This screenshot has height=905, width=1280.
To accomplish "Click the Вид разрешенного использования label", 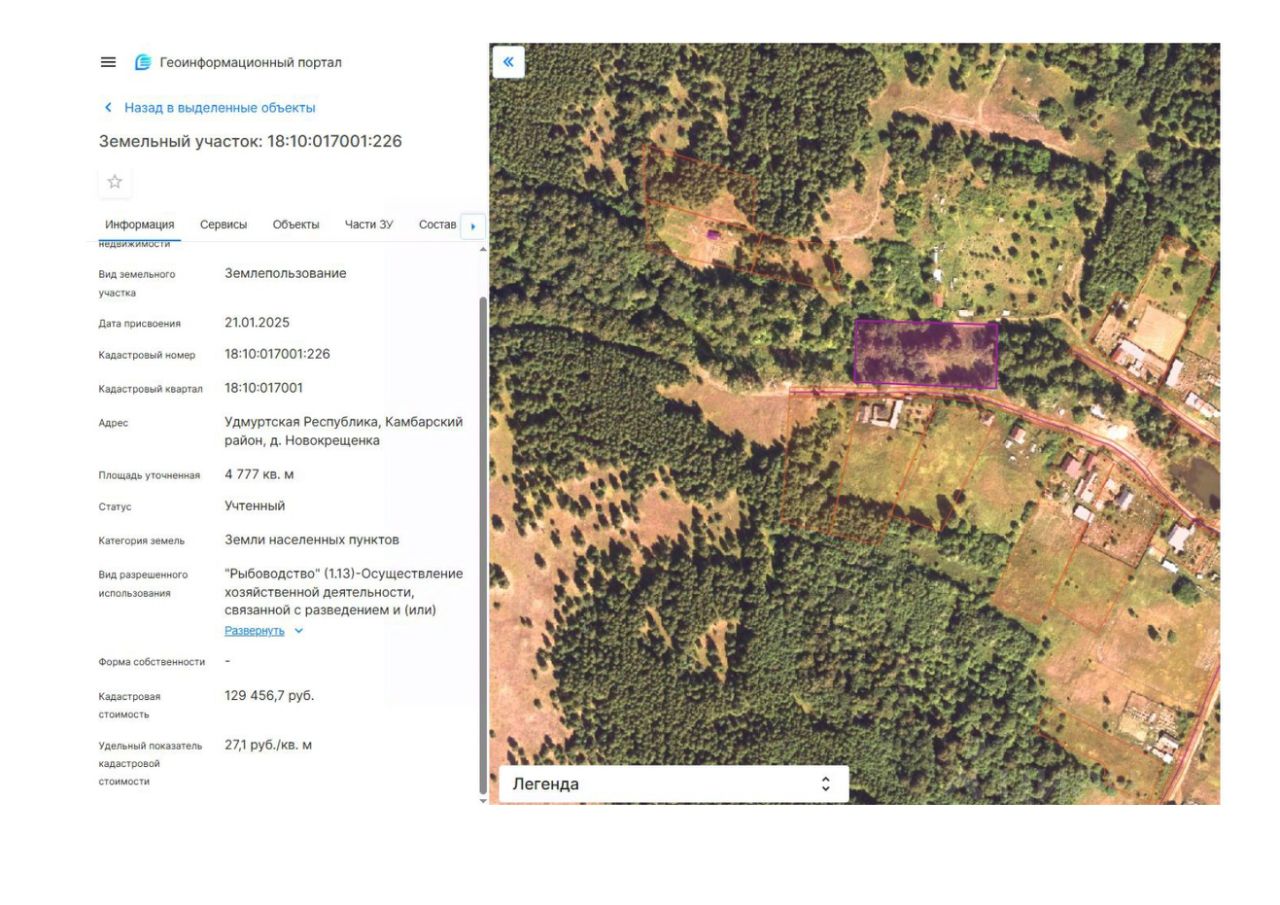I will tap(143, 584).
